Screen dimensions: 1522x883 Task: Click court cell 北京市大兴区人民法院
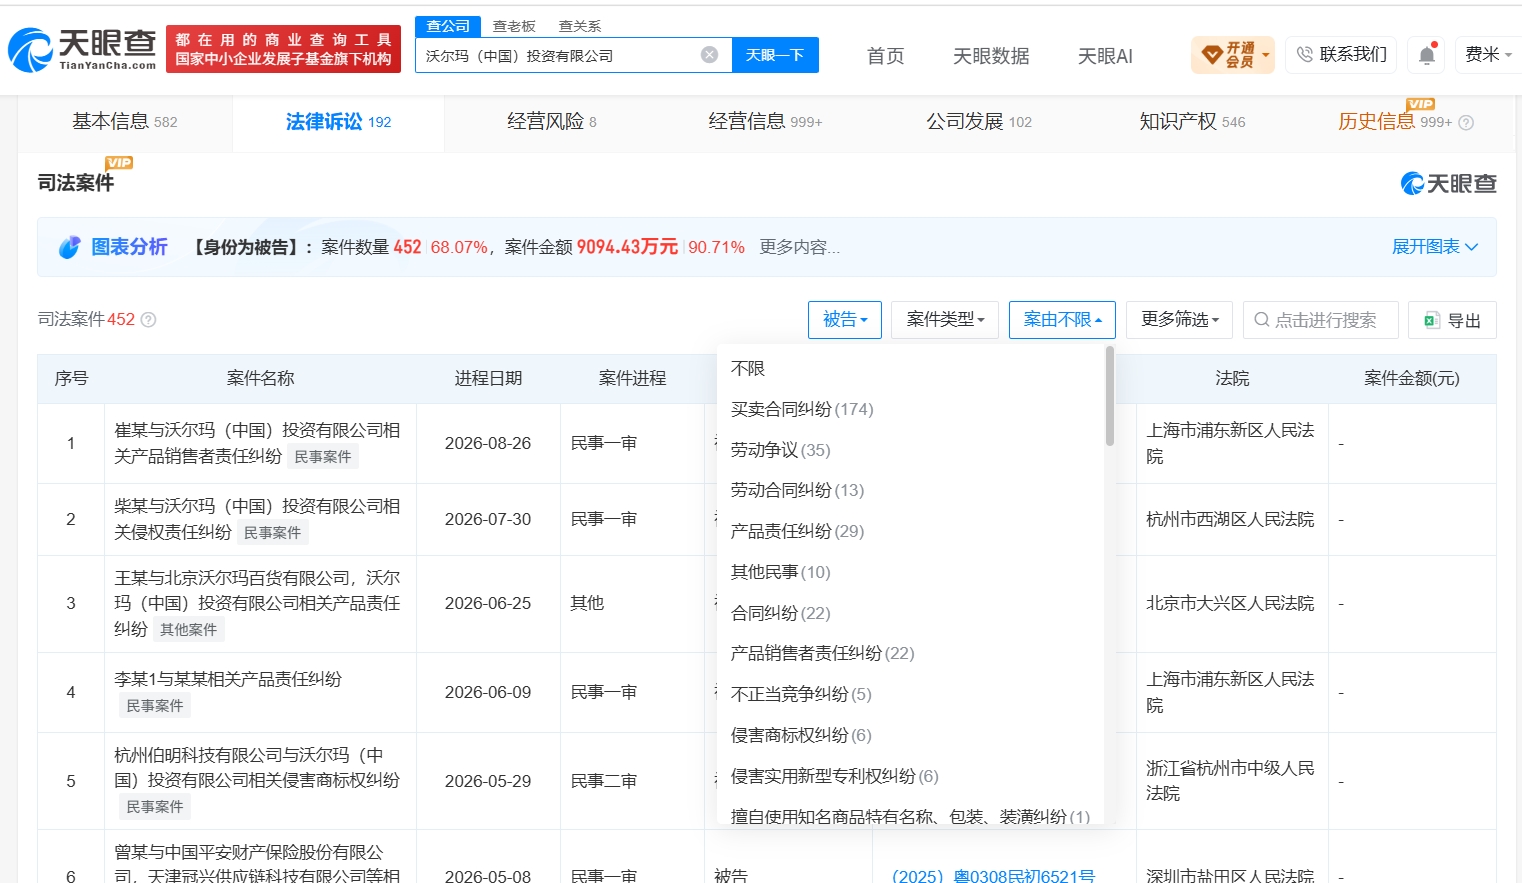point(1230,603)
